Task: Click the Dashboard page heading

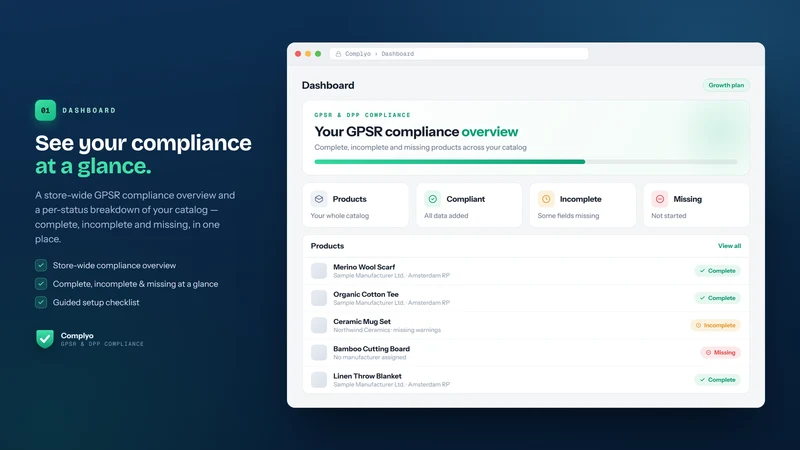Action: pos(328,85)
